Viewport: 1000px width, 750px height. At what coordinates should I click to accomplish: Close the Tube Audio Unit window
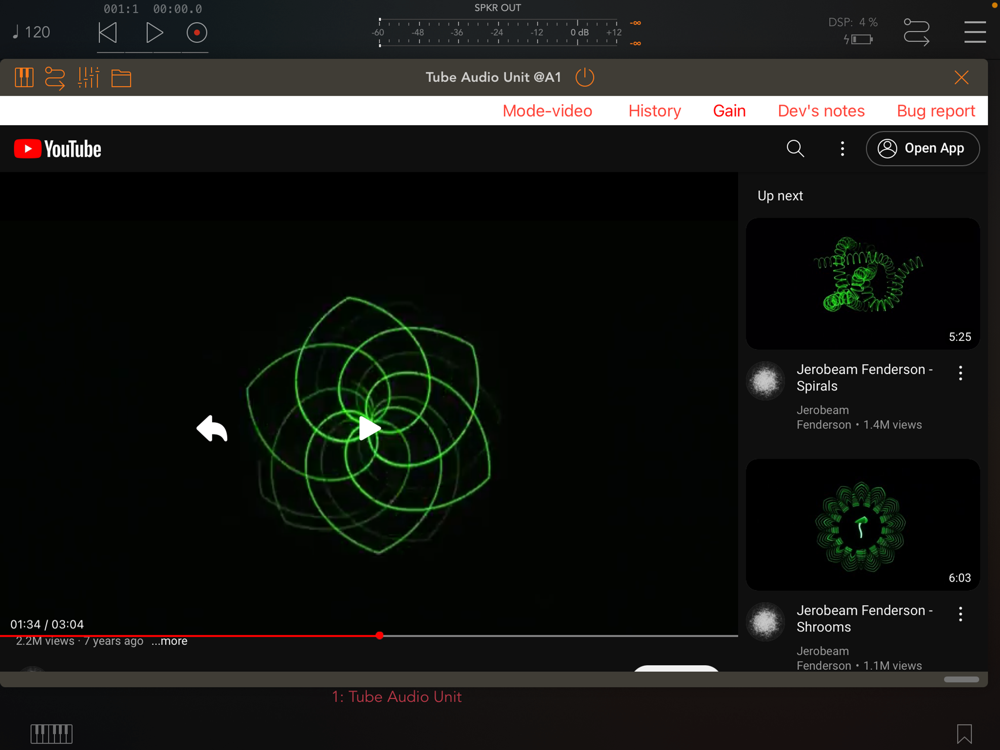tap(962, 78)
